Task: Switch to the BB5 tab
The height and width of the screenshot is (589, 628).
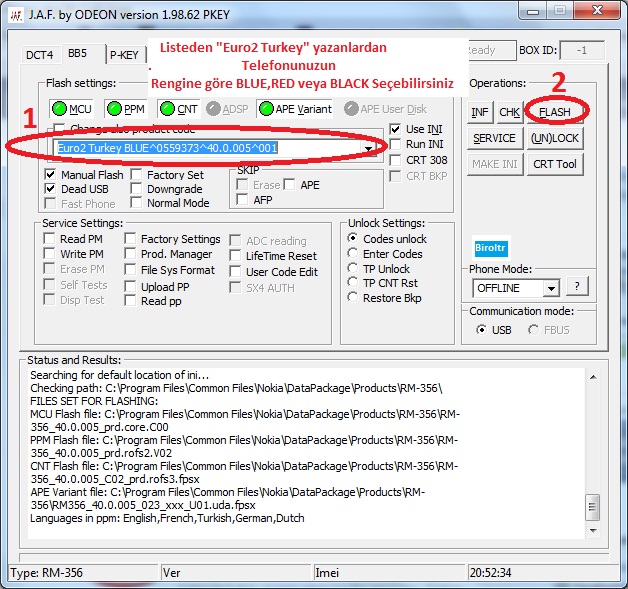Action: 78,54
